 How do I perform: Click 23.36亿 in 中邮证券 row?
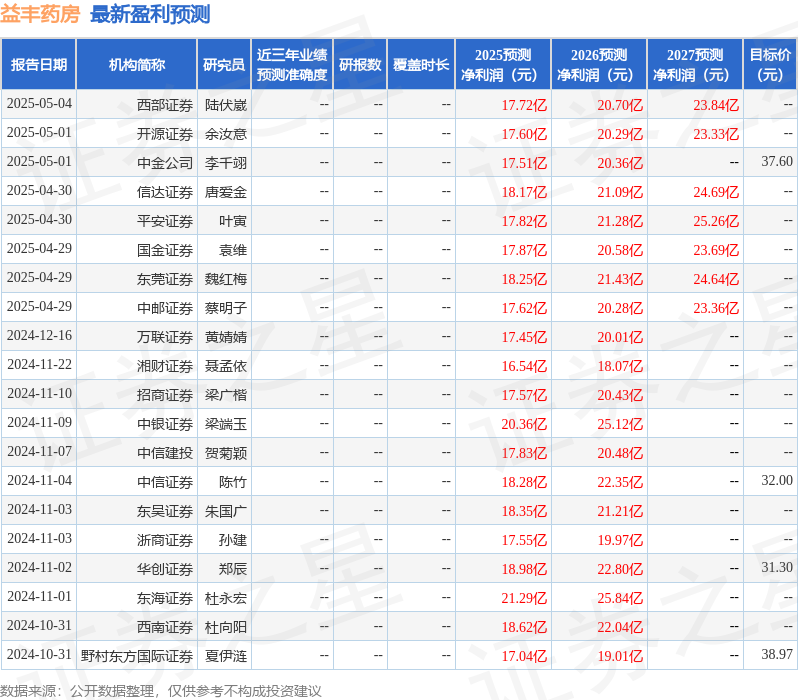coord(716,308)
